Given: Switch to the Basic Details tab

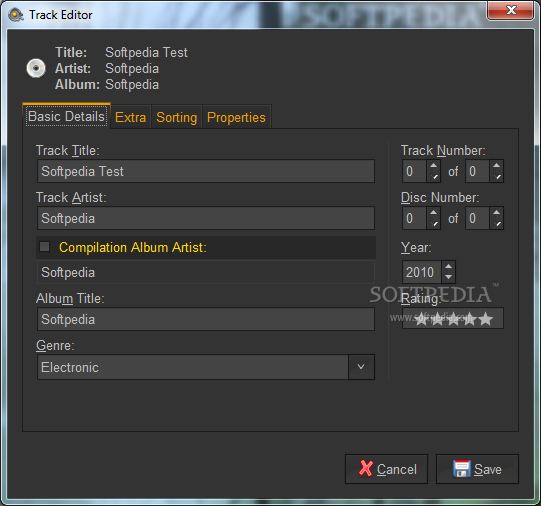Looking at the screenshot, I should [x=66, y=117].
